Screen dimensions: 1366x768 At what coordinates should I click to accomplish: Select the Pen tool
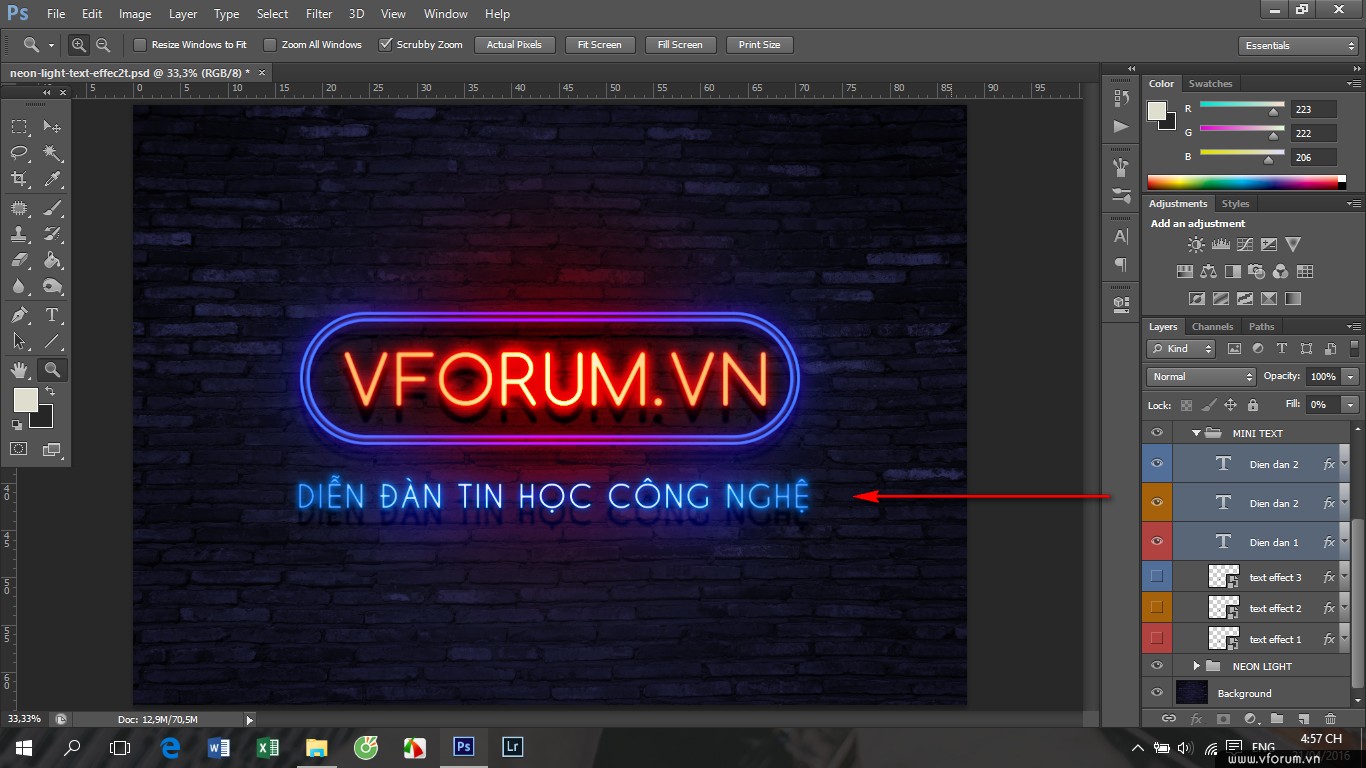click(19, 315)
